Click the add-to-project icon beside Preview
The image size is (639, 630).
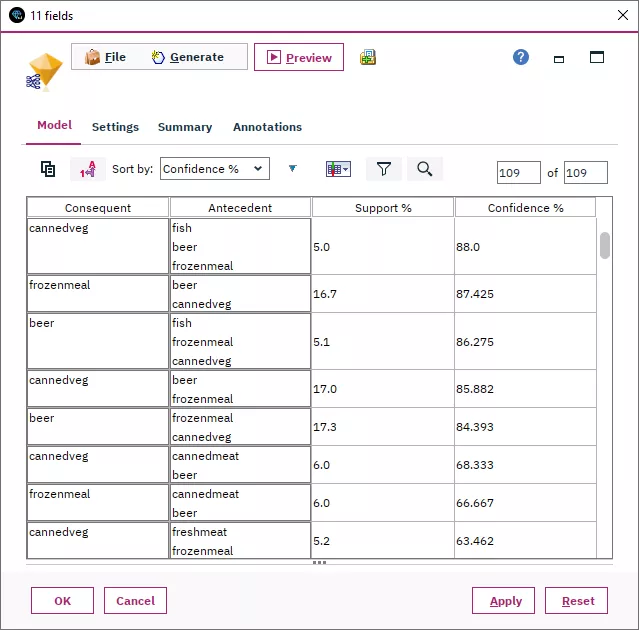pyautogui.click(x=368, y=57)
